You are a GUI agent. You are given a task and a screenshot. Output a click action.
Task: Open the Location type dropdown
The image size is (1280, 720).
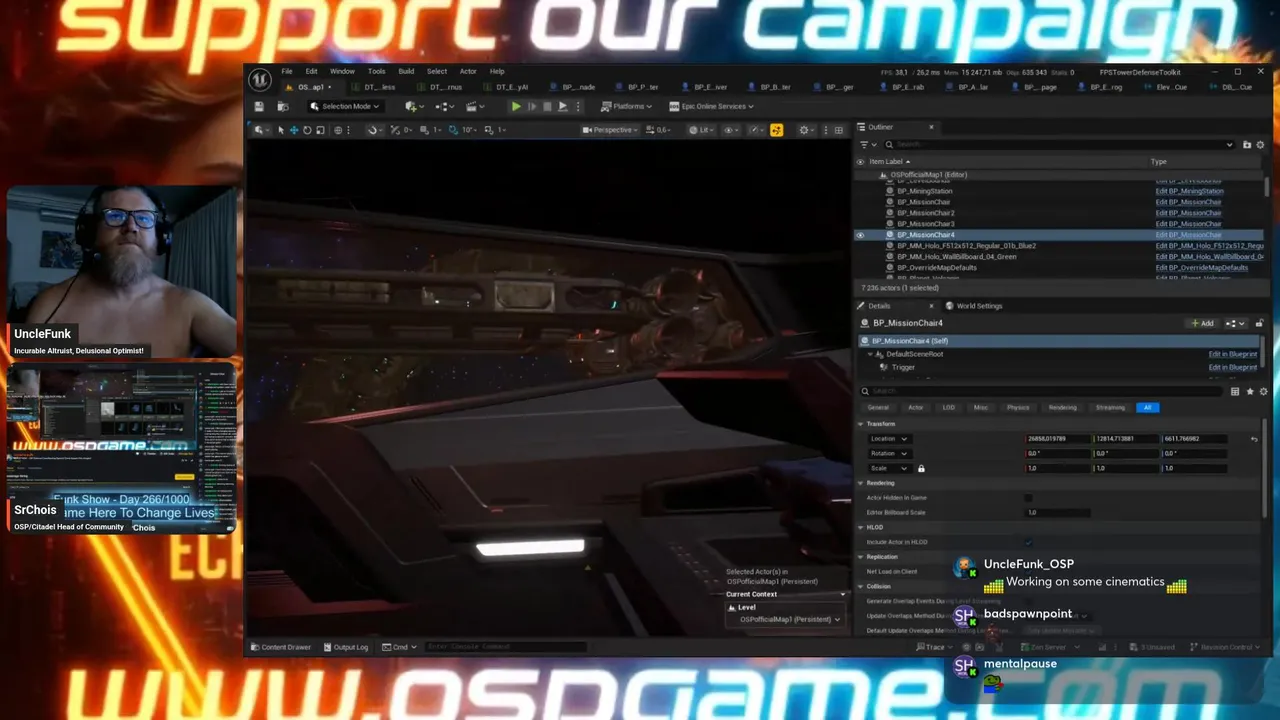pos(889,439)
